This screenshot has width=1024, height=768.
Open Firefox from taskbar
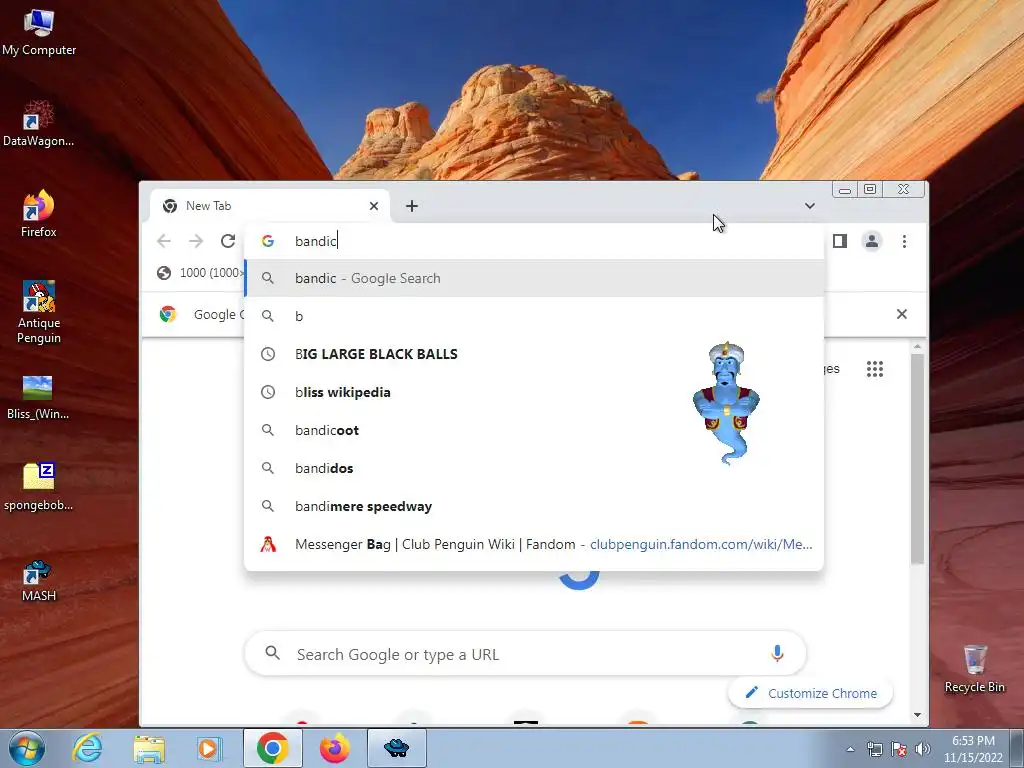(x=334, y=748)
